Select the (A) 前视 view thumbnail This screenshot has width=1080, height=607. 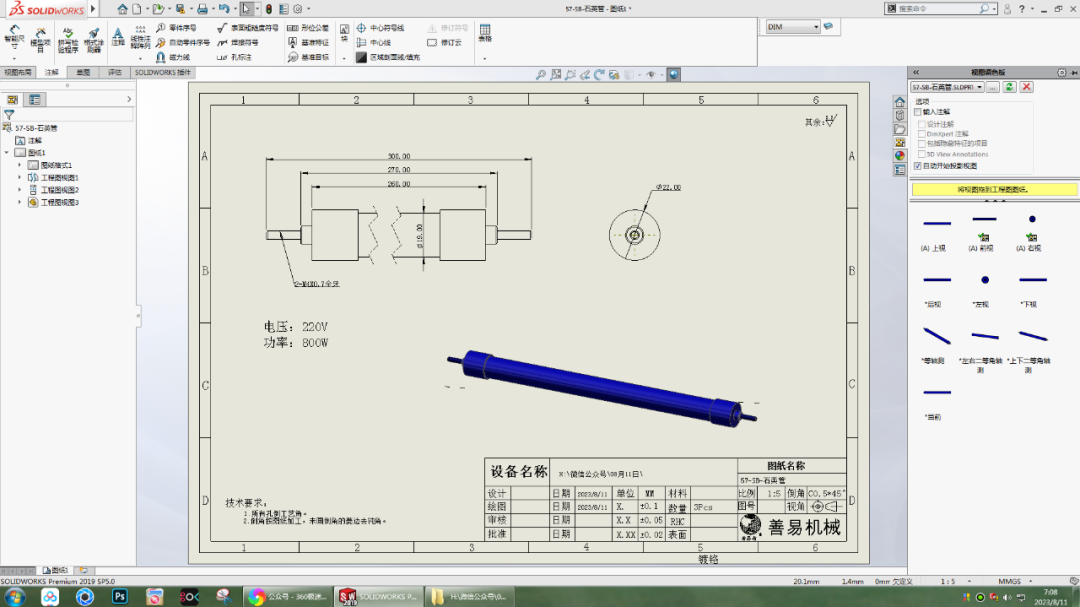(x=982, y=225)
